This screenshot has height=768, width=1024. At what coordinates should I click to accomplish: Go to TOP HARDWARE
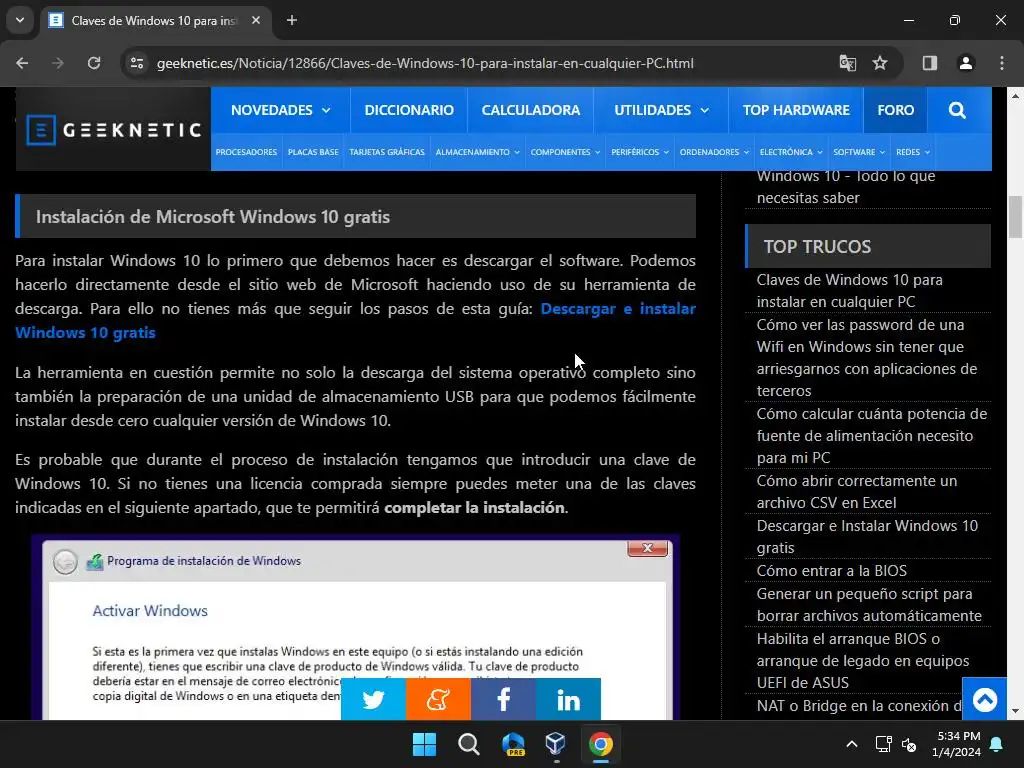click(796, 110)
